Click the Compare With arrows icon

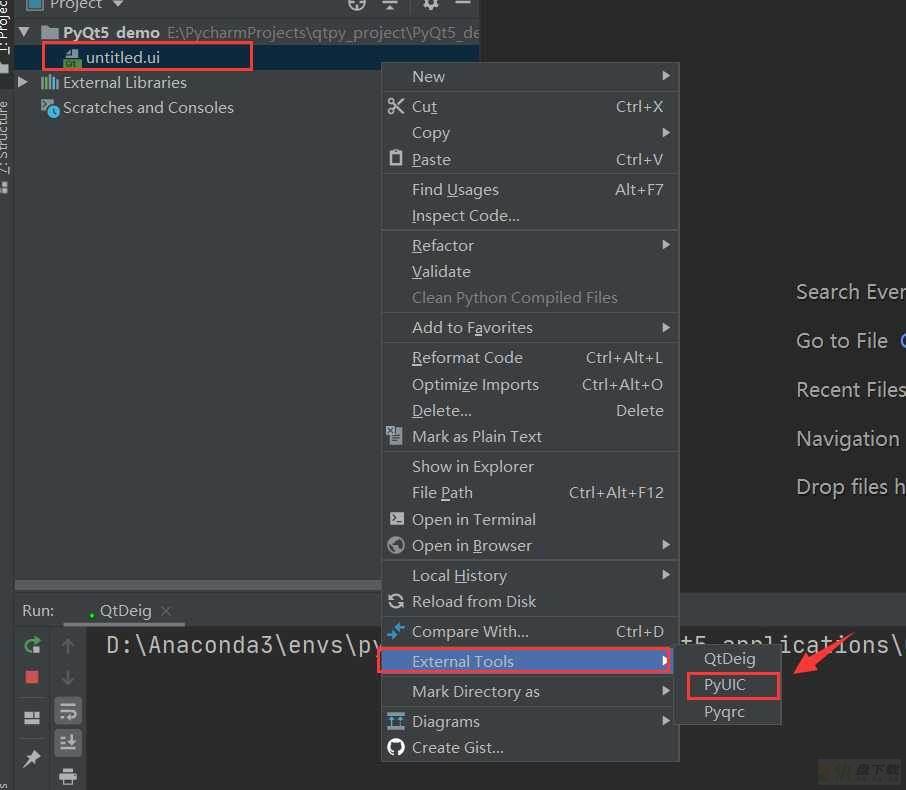(396, 630)
